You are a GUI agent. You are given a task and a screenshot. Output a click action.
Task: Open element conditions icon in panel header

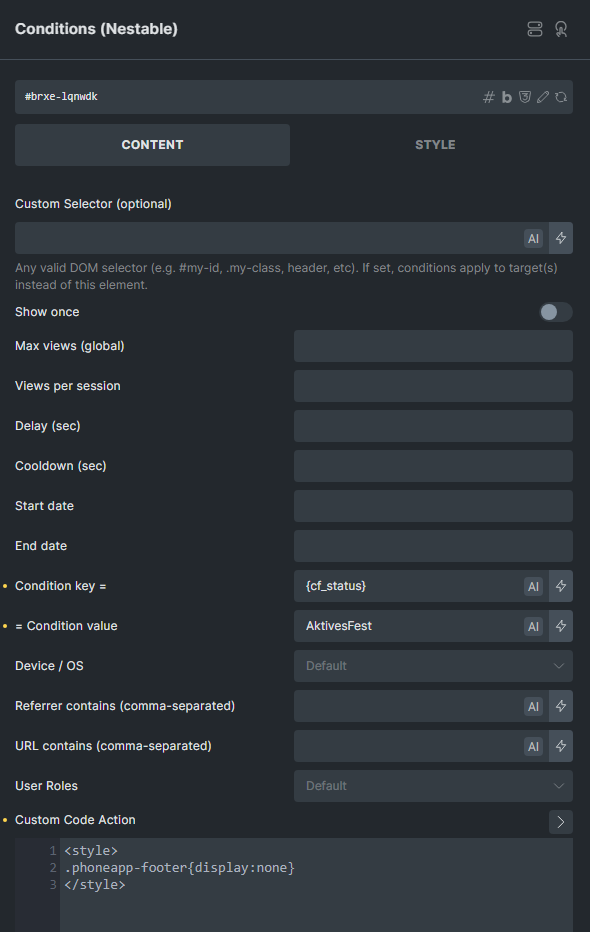[535, 29]
